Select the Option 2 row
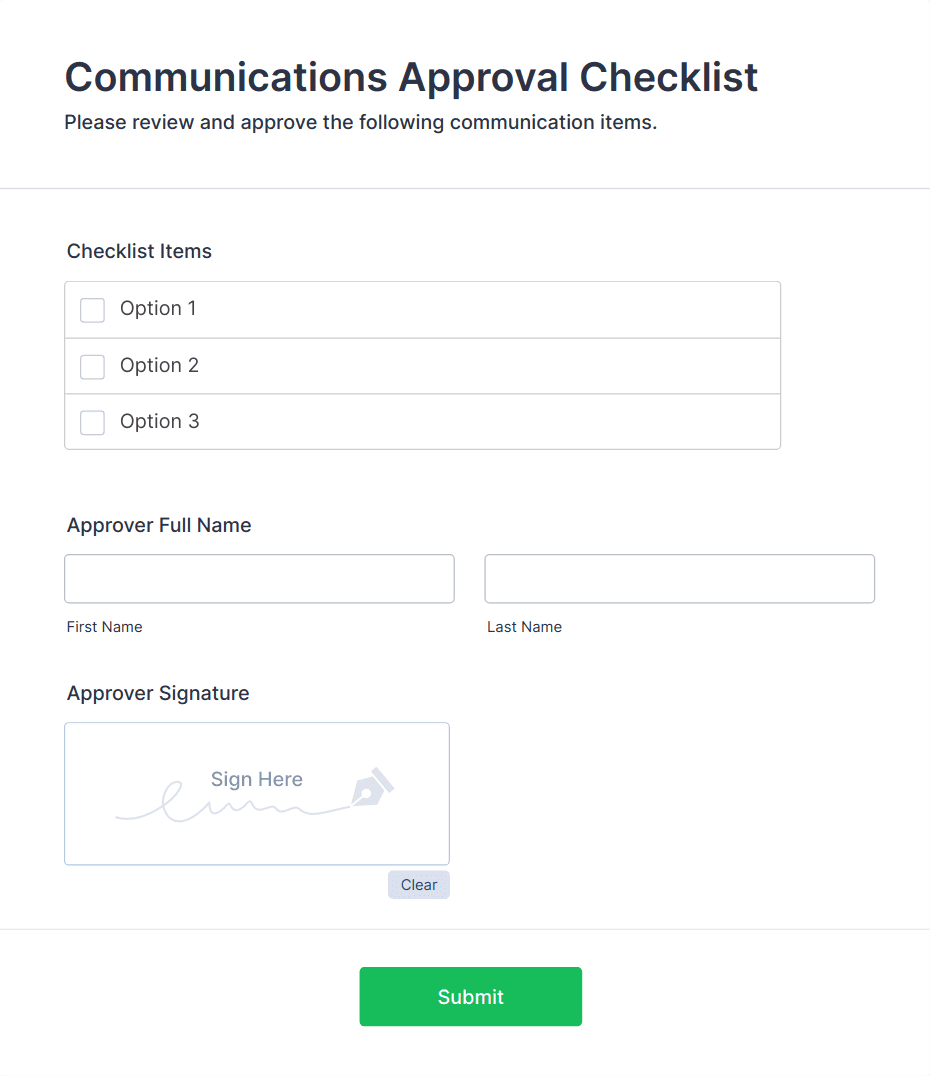The image size is (930, 1076). pos(159,366)
